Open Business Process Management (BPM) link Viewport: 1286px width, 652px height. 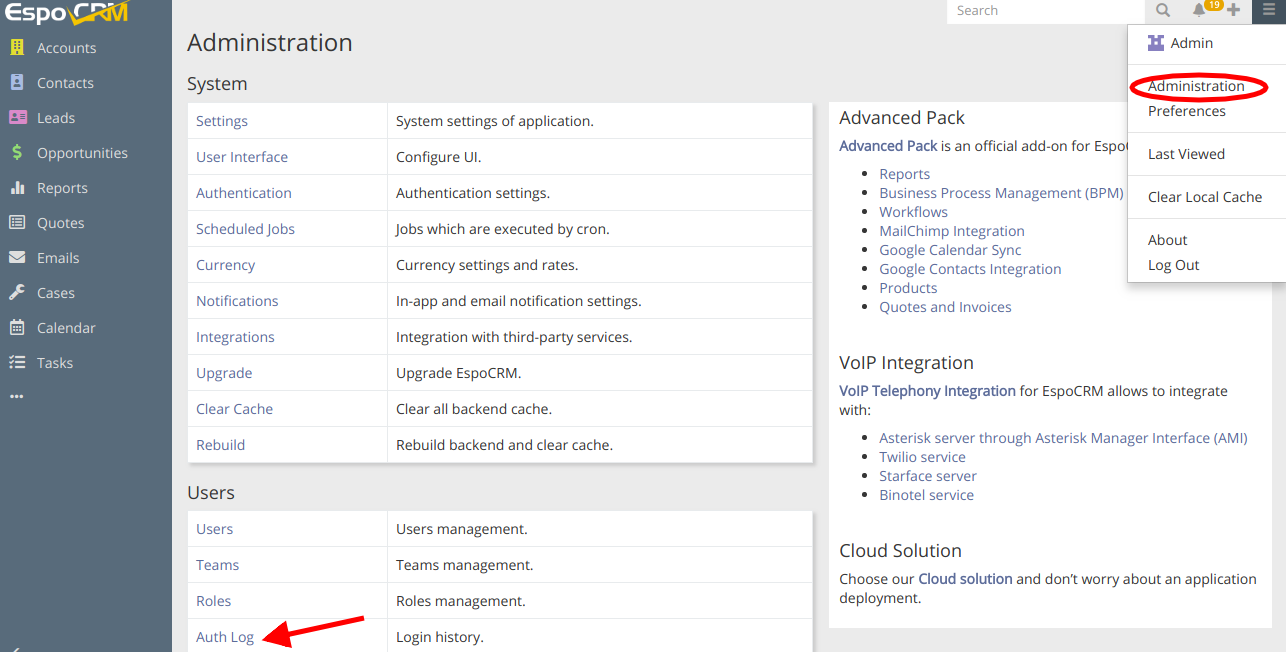(1001, 193)
